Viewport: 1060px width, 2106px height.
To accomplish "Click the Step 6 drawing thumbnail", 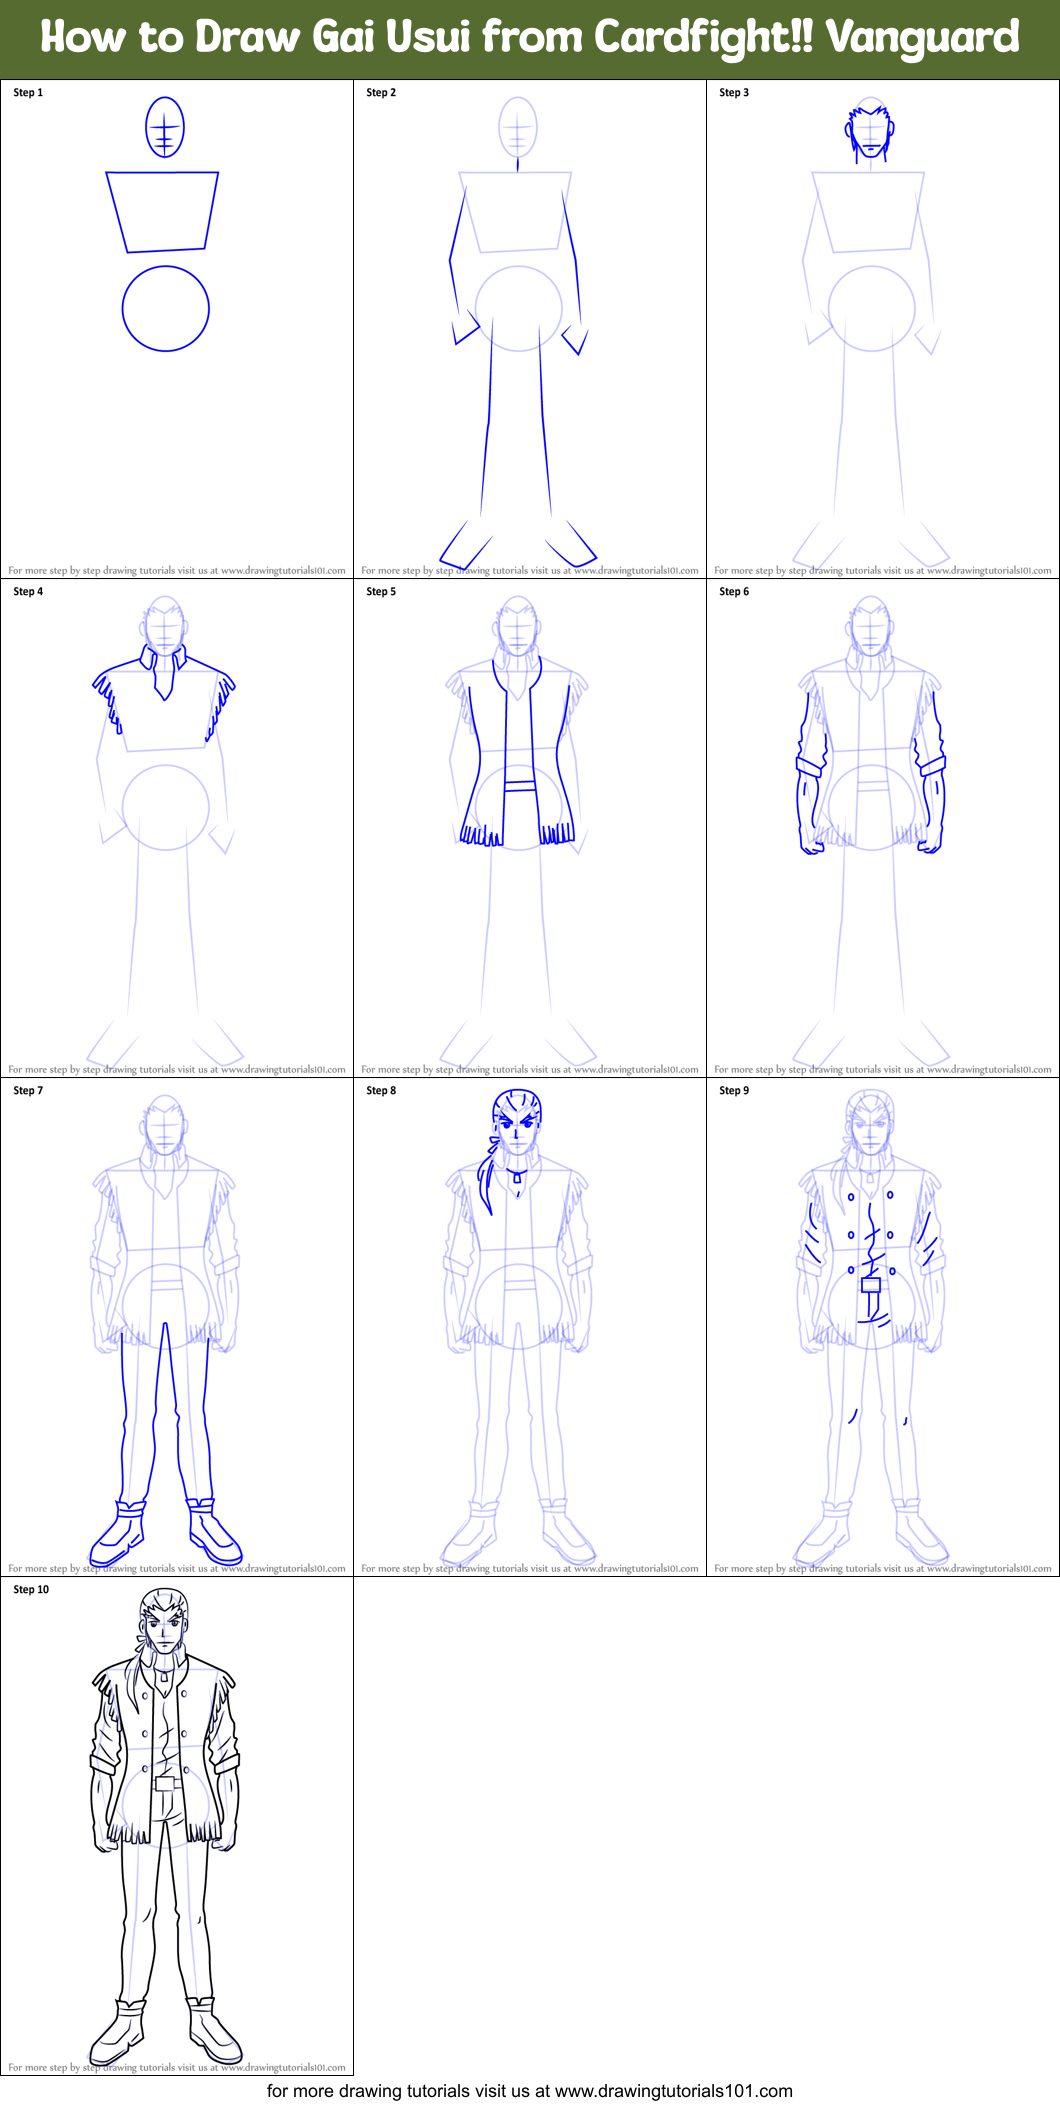I will click(883, 828).
